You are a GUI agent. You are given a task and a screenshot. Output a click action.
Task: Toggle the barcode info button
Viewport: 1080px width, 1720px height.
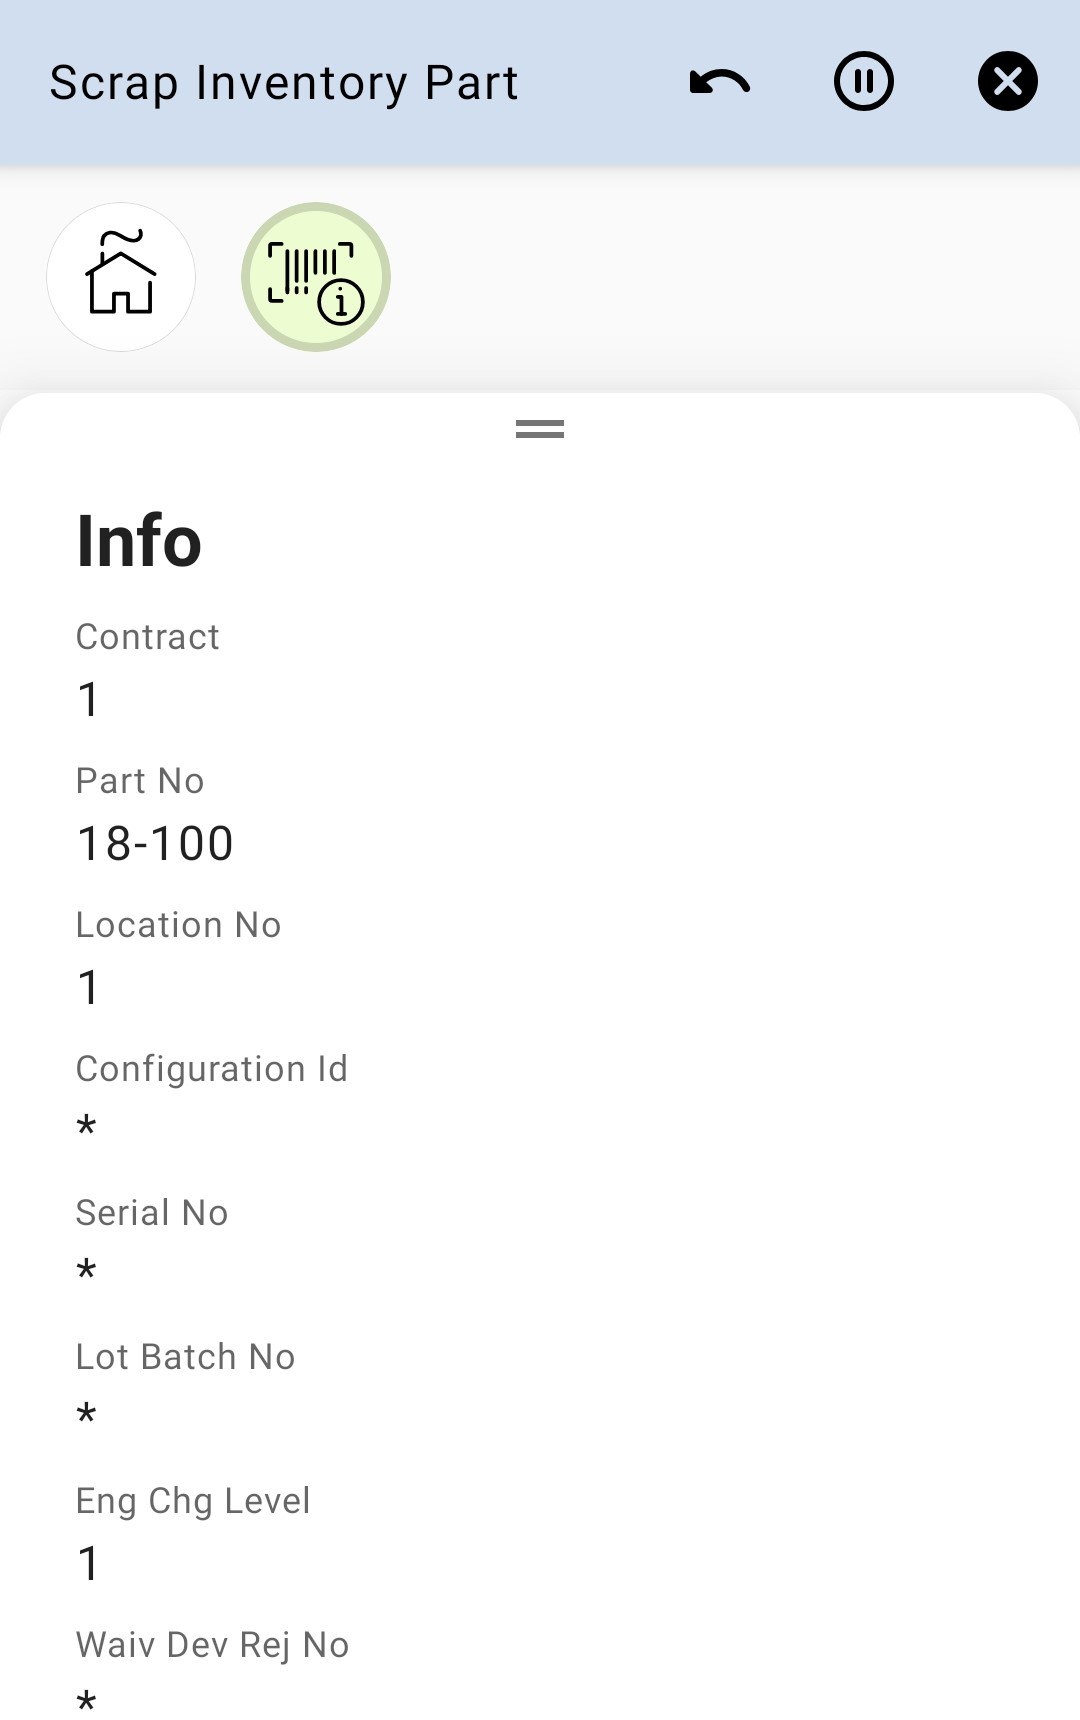tap(316, 277)
